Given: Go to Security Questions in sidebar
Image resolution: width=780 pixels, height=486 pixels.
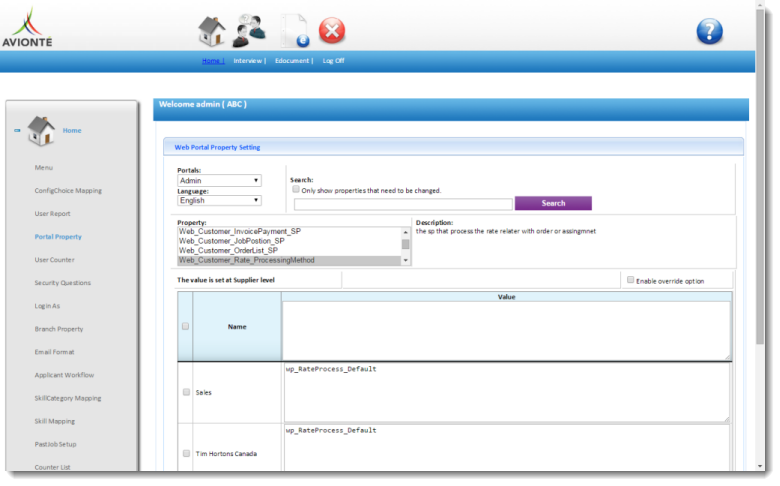Looking at the screenshot, I should tap(62, 283).
